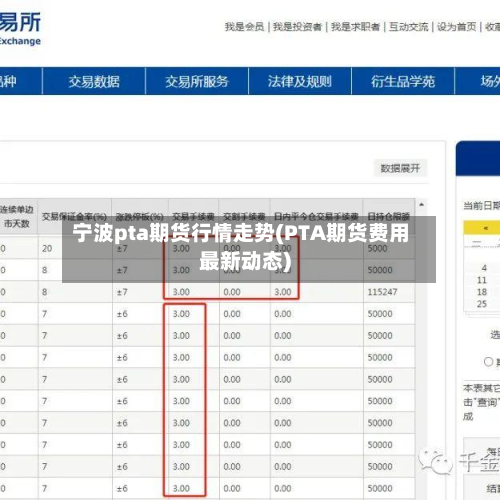Click the exchange logo at top left
500x500 pixels.
coord(20,29)
